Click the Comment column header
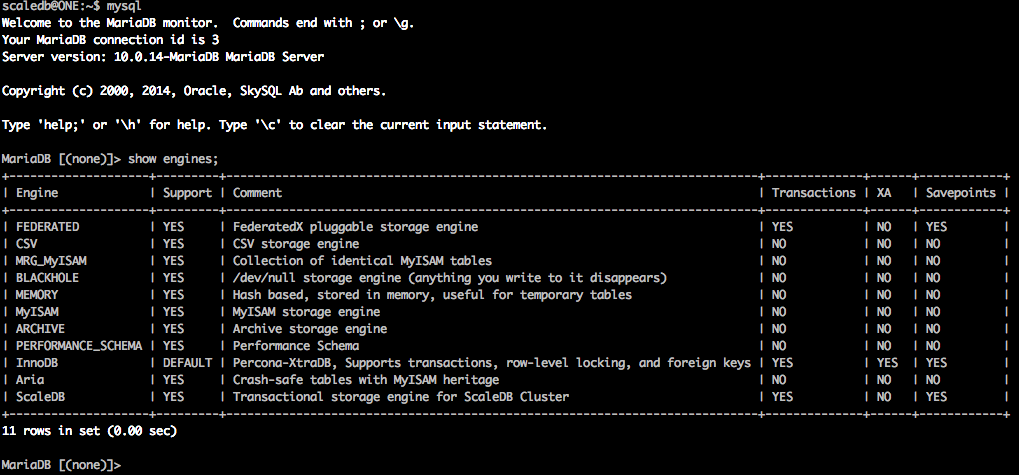Image resolution: width=1019 pixels, height=475 pixels. [x=257, y=193]
